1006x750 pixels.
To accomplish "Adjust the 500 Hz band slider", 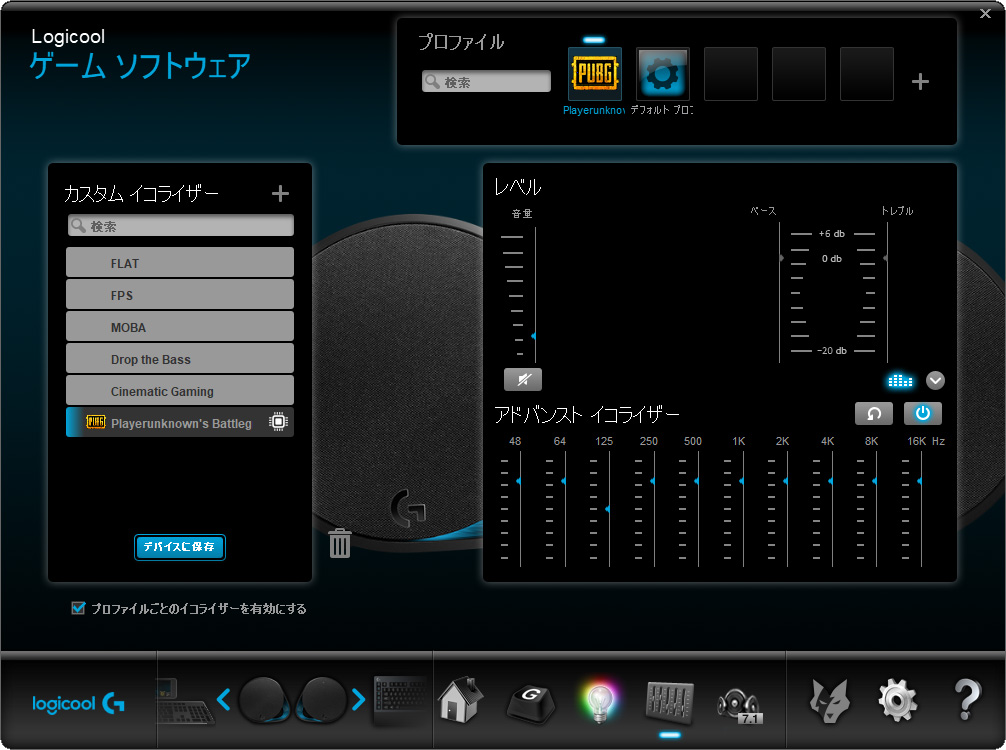I will coord(697,481).
